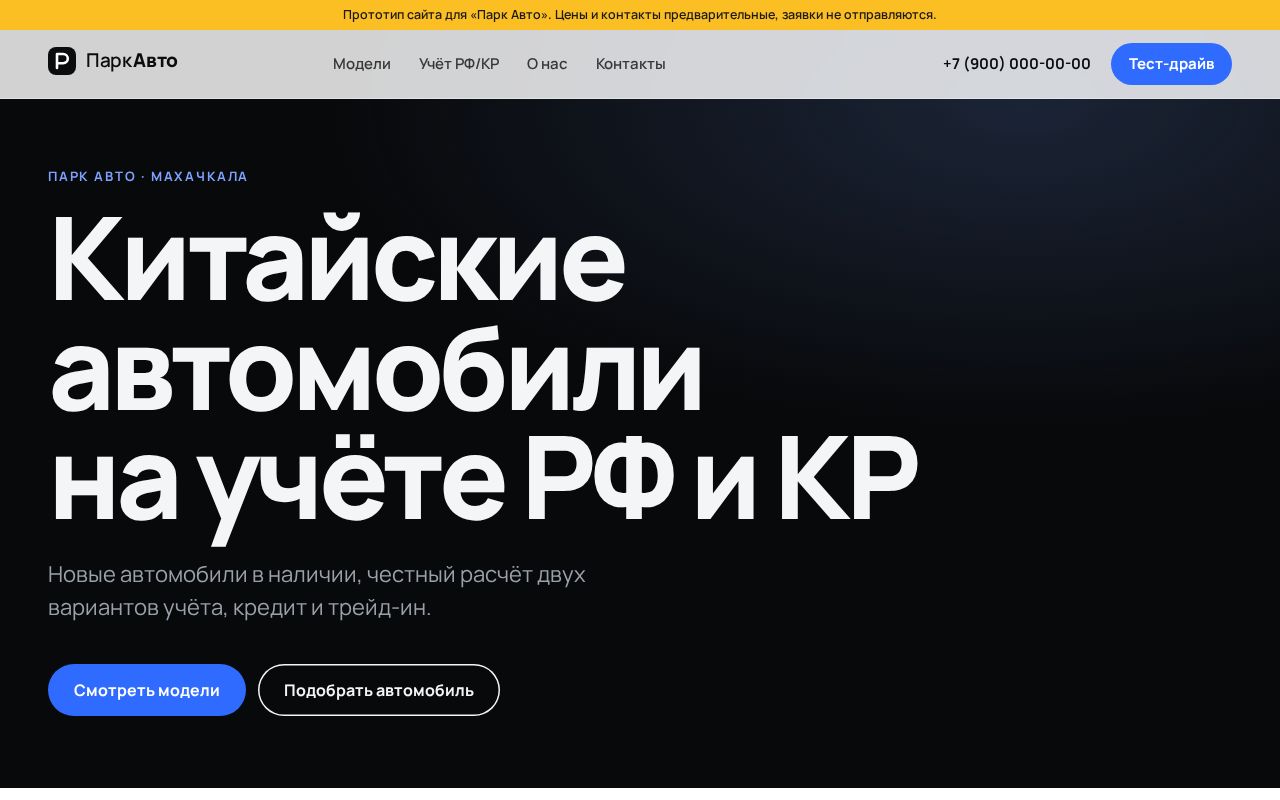Image resolution: width=1280 pixels, height=800 pixels.
Task: Select the Подобрать автомобиль button
Action: [379, 690]
